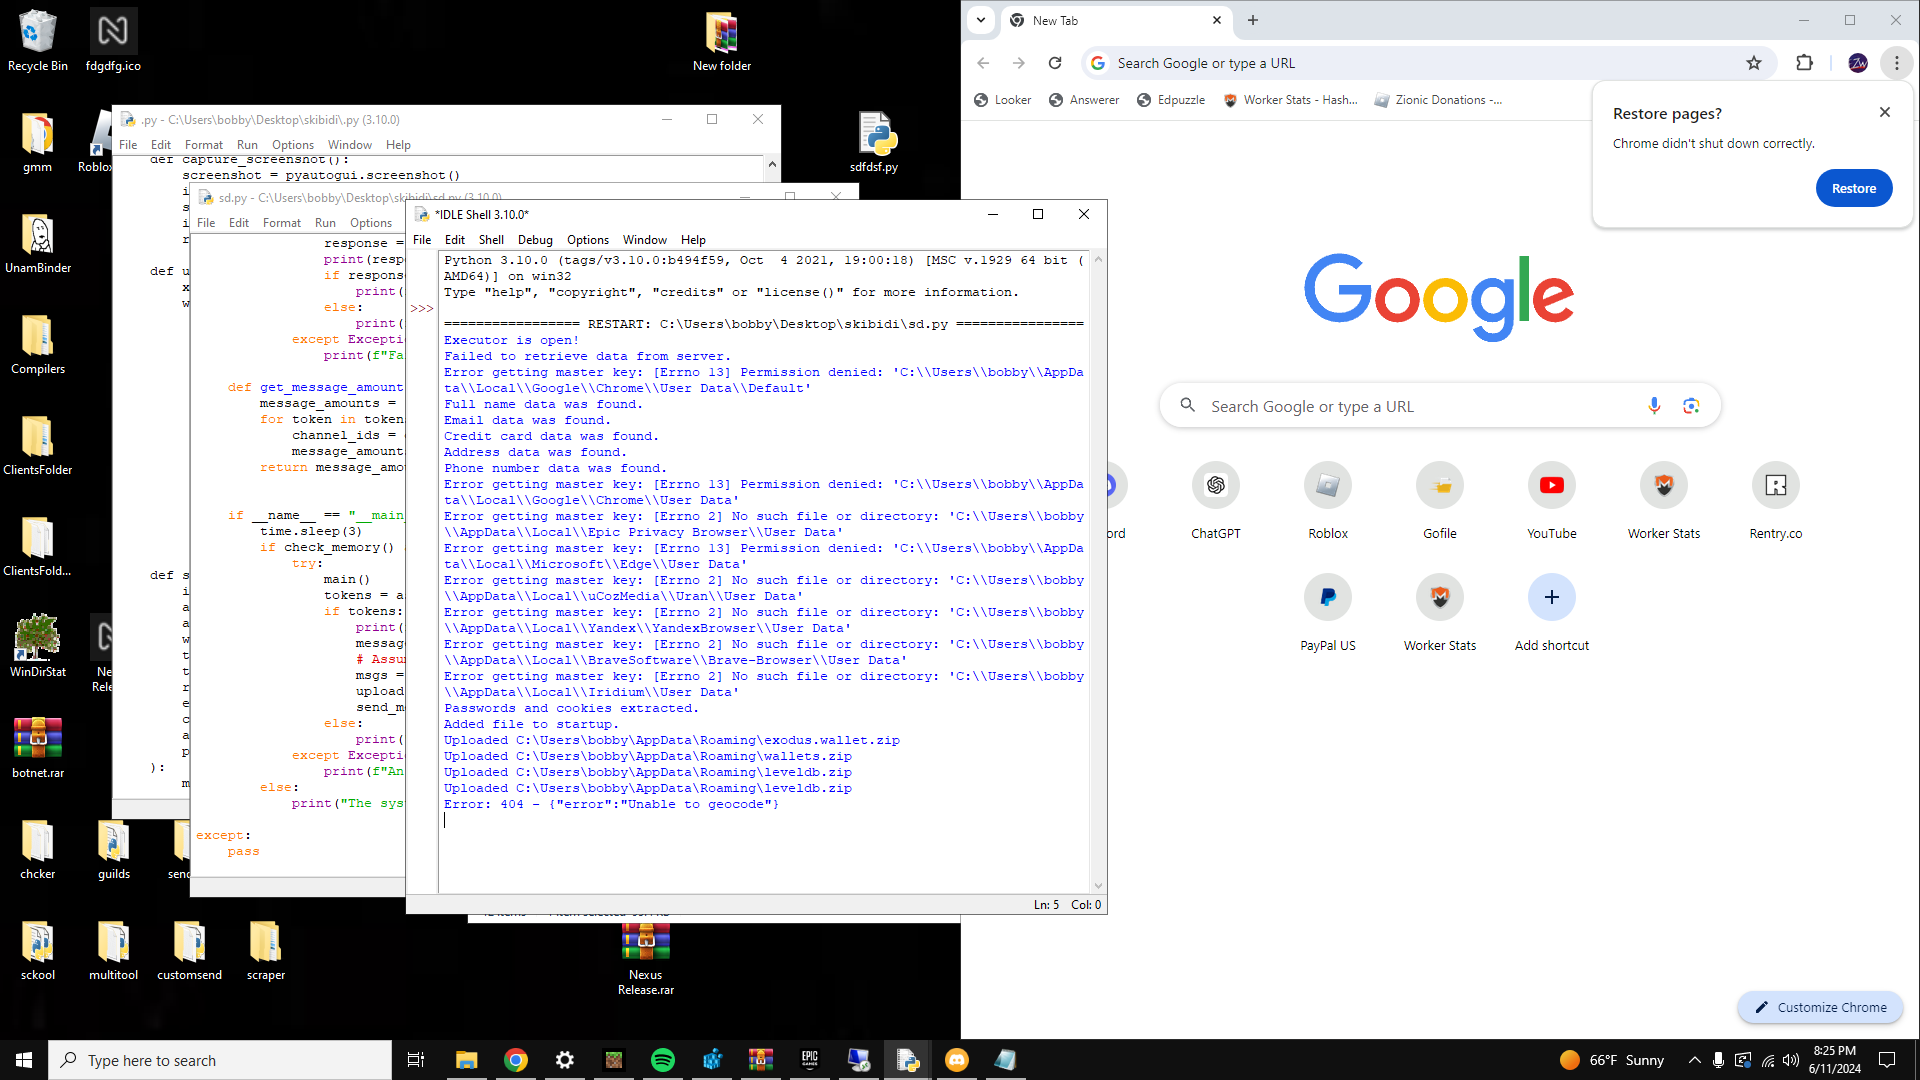Viewport: 1920px width, 1080px height.
Task: Click Customize Chrome button
Action: click(x=1820, y=1007)
